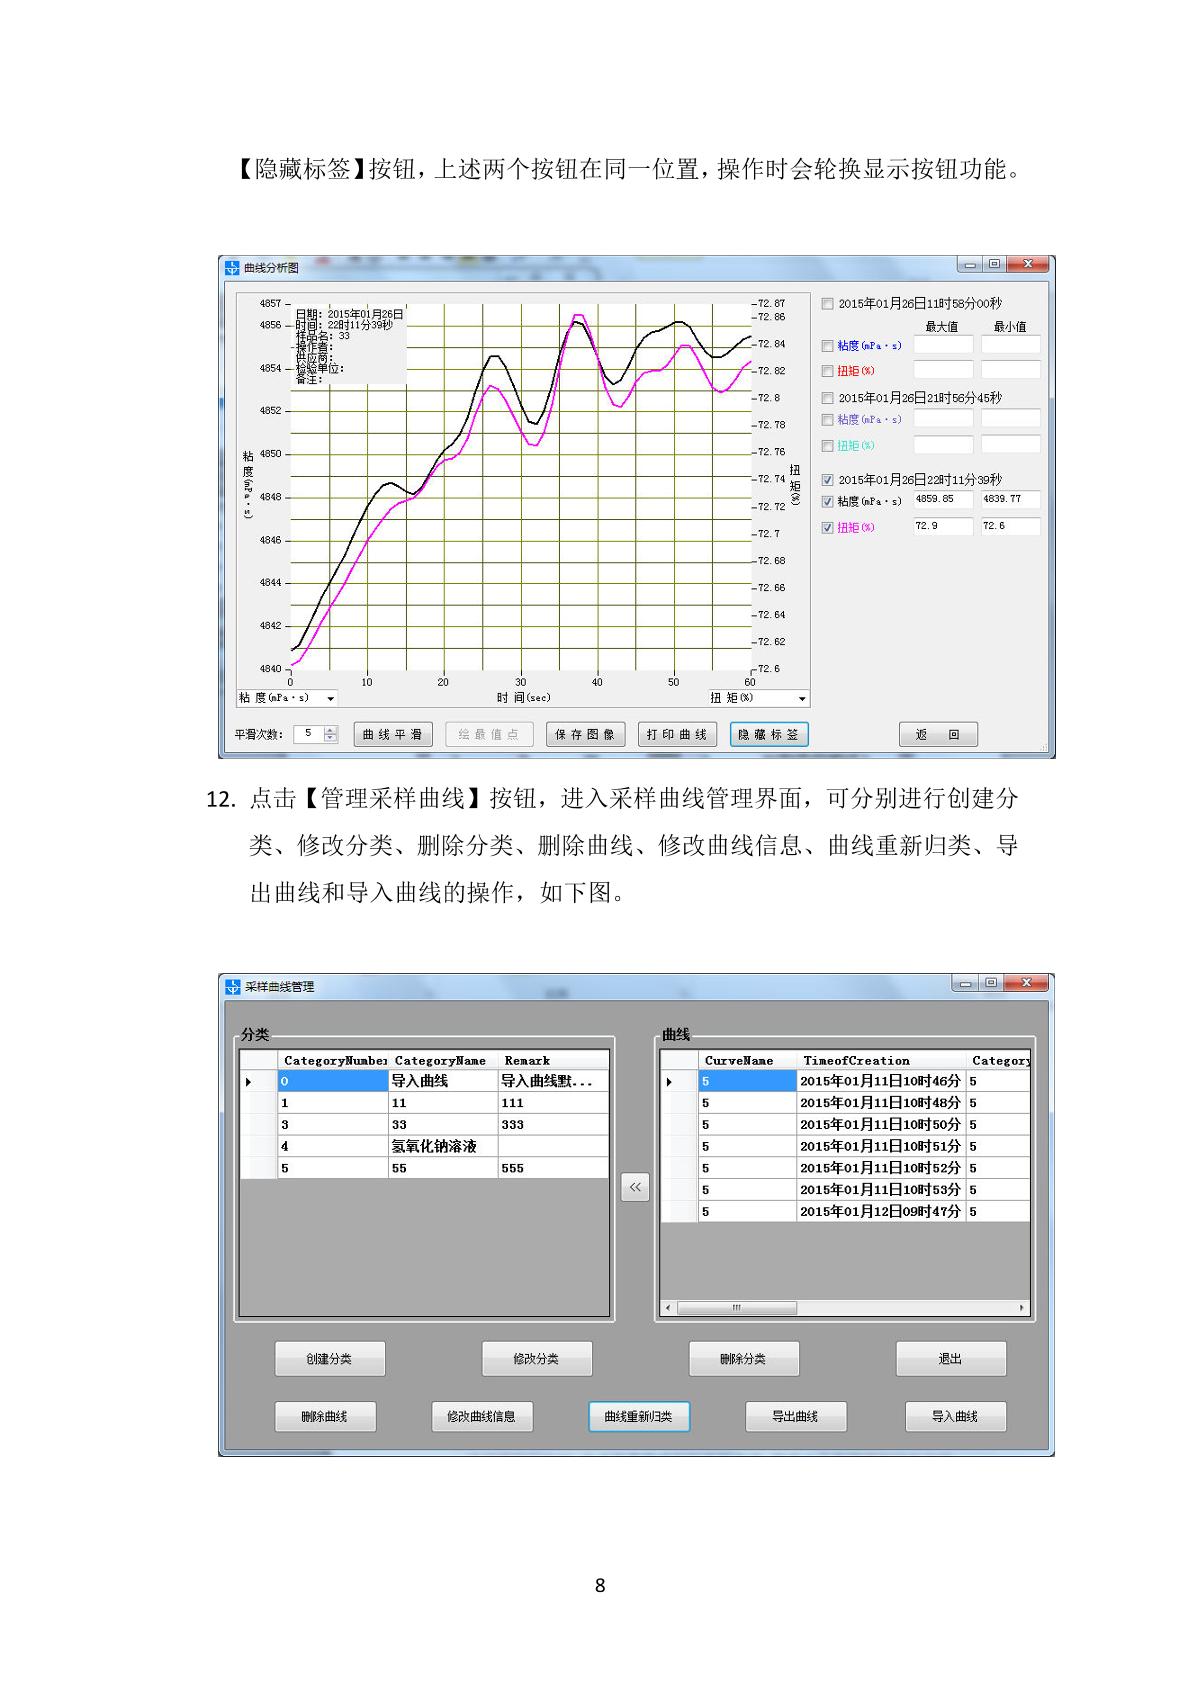Viewport: 1200px width, 1698px height.
Task: Close the 采样曲线管理 window
Action: [x=1025, y=983]
